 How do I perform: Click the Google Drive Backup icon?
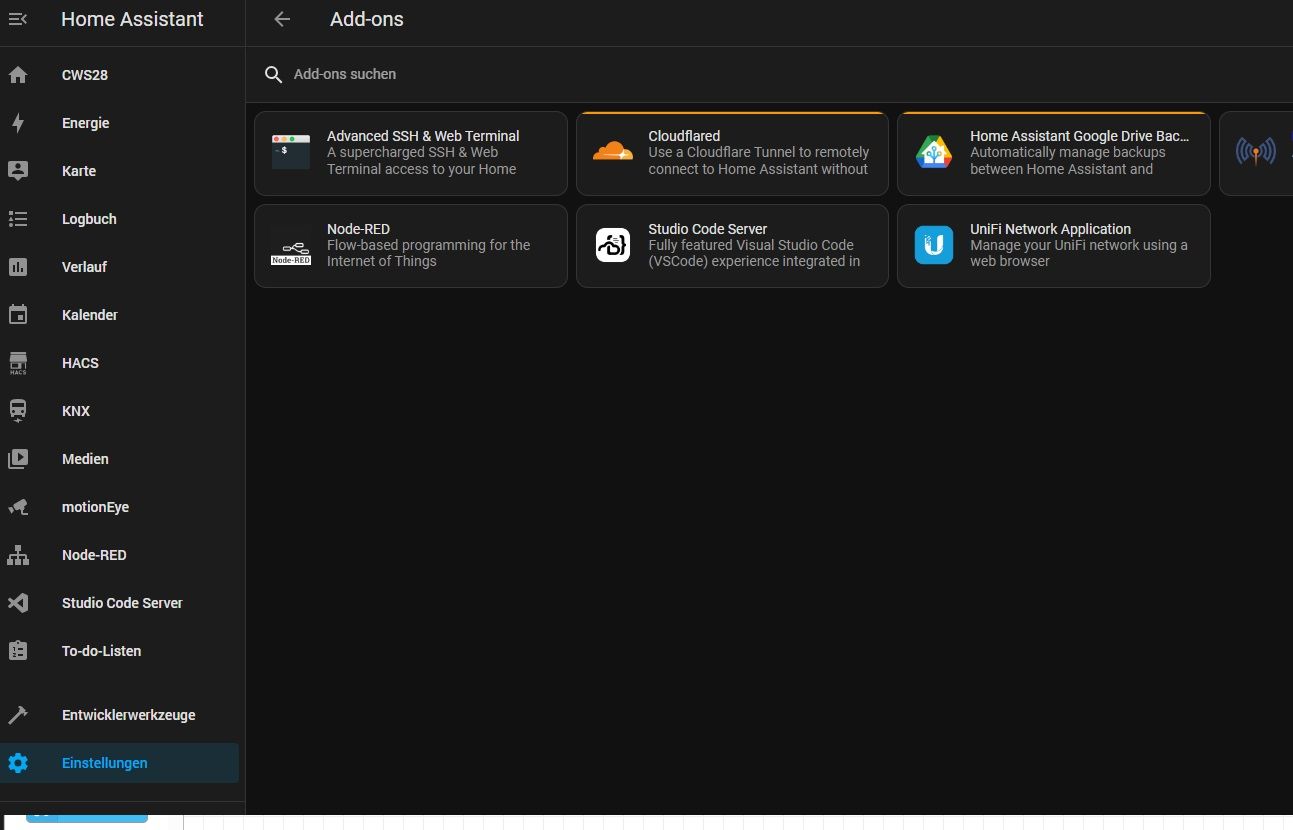click(x=934, y=152)
